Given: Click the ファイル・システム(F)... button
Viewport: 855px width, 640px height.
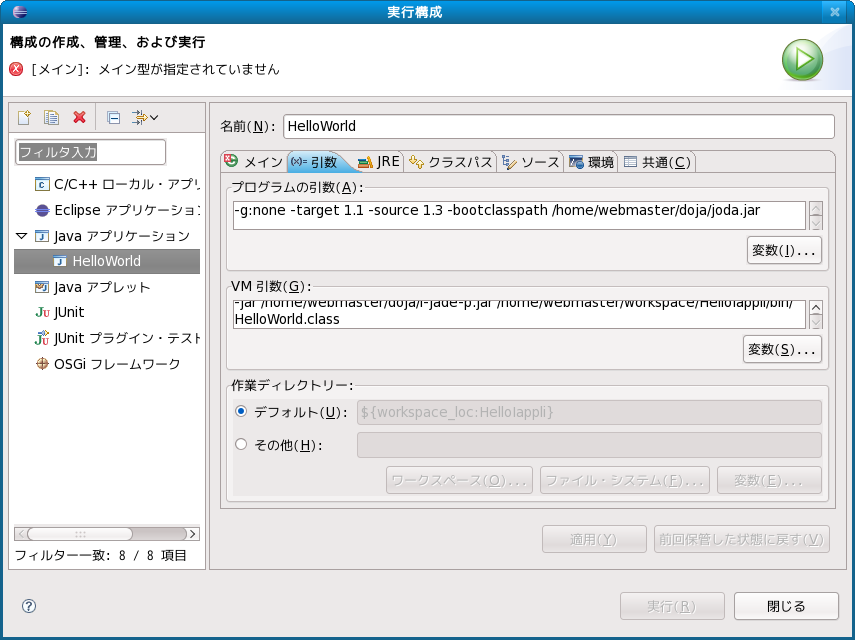Looking at the screenshot, I should pyautogui.click(x=625, y=480).
